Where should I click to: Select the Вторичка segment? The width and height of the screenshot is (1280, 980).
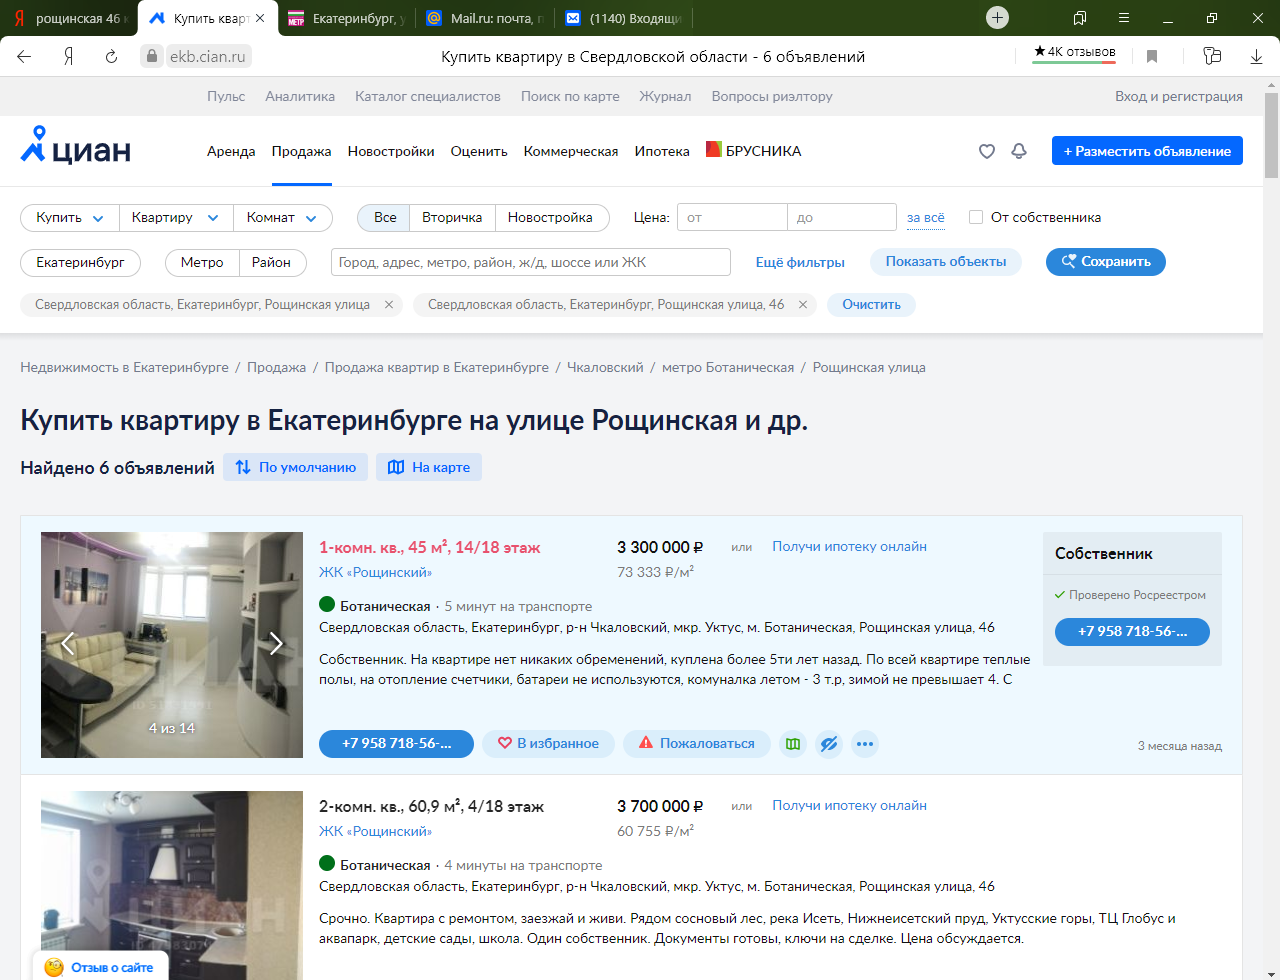(x=452, y=217)
